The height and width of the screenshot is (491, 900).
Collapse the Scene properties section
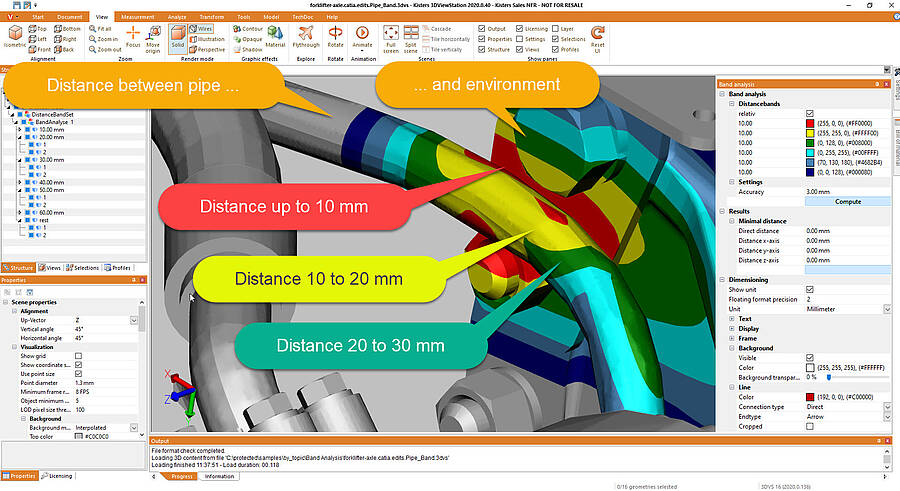tap(6, 302)
